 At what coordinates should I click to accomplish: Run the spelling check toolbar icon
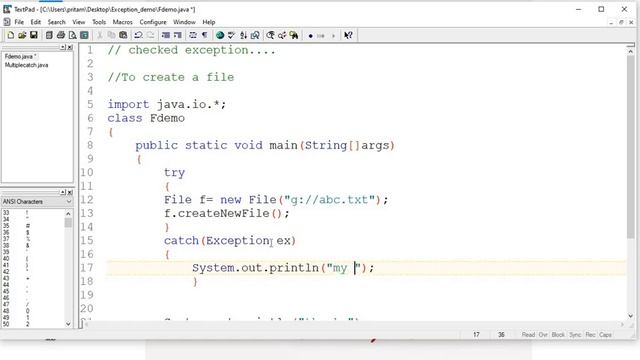[231, 36]
